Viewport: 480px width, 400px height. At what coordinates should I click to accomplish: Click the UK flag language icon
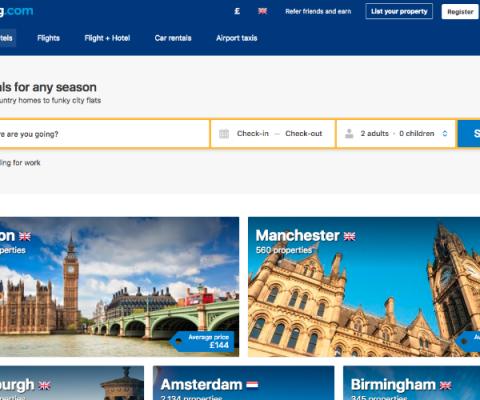coord(262,11)
